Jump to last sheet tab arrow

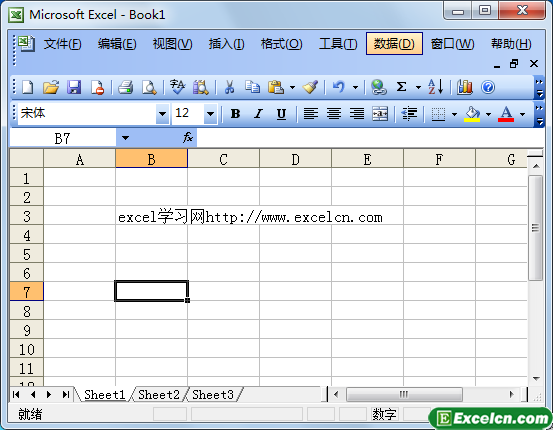[x=66, y=394]
